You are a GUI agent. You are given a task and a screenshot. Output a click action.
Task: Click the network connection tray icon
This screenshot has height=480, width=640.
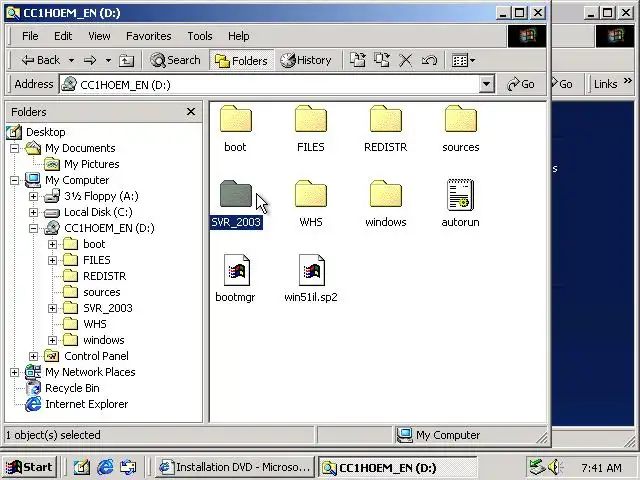click(537, 467)
